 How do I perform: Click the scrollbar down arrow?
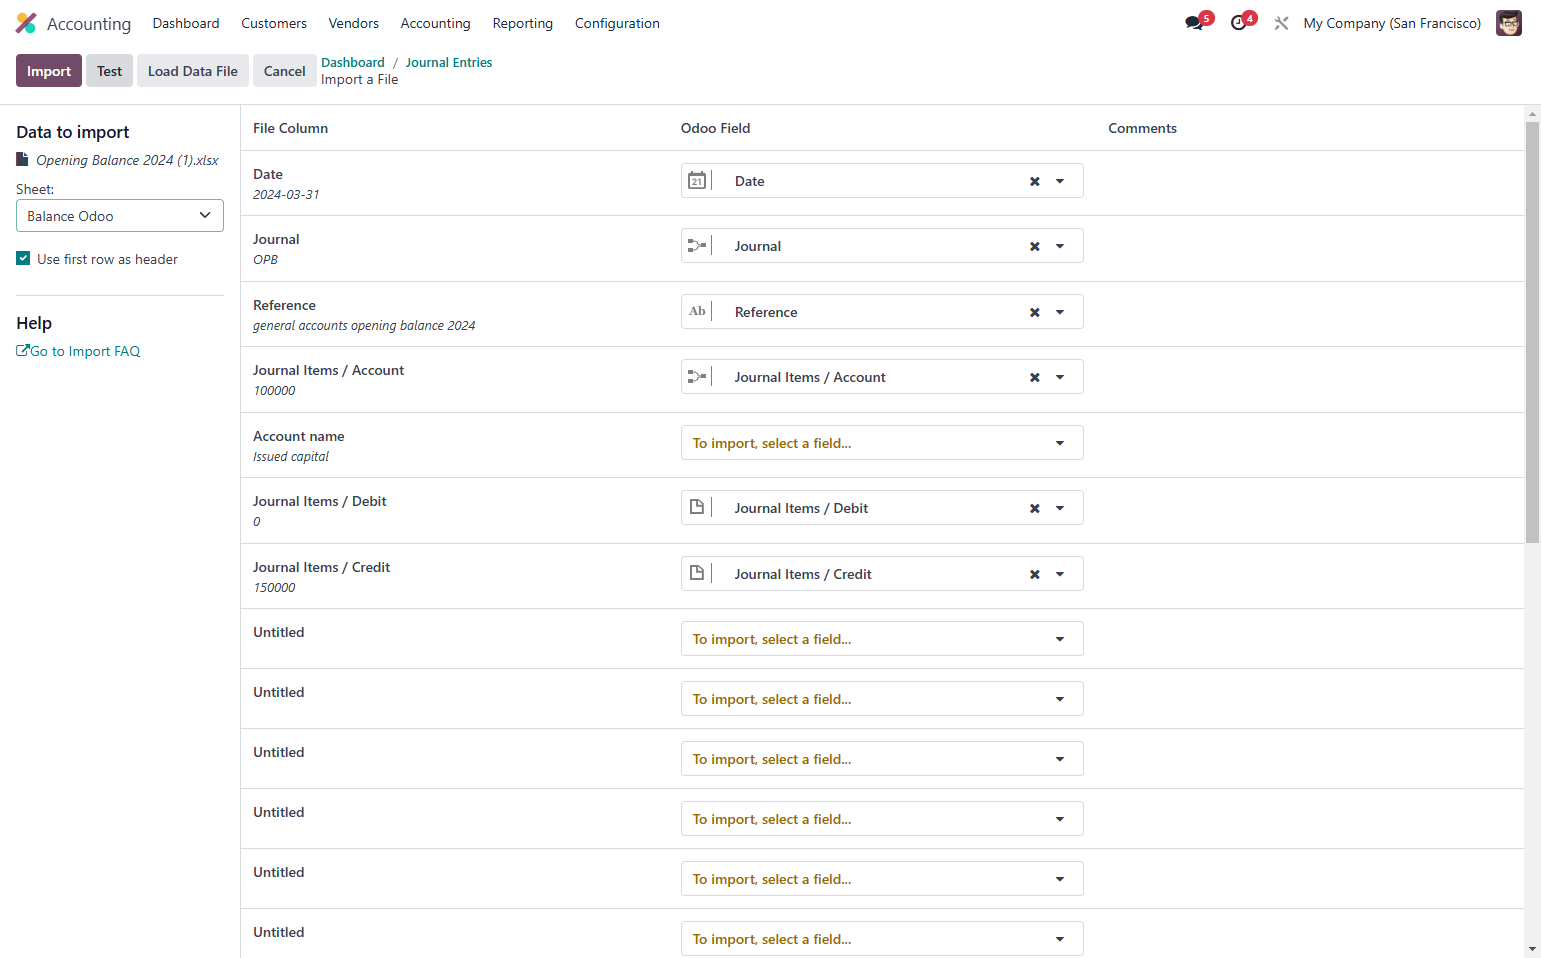tap(1532, 949)
